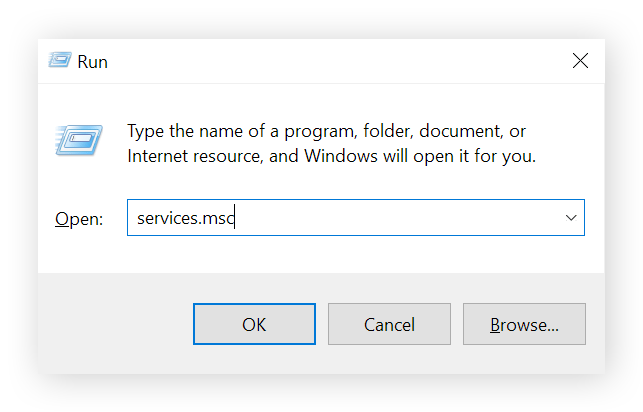Cancel the Run dialog
This screenshot has height=412, width=643.
[389, 324]
